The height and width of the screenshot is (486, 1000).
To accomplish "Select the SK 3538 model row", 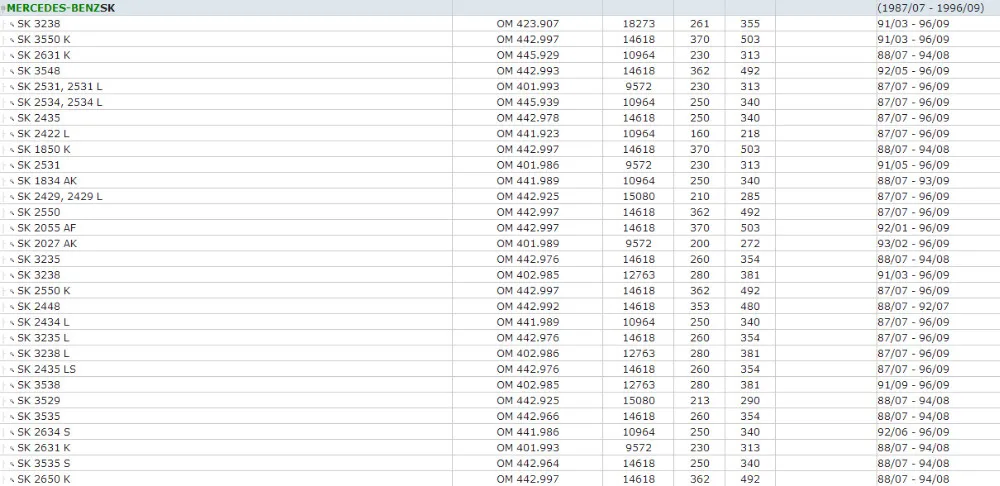I will 39,385.
